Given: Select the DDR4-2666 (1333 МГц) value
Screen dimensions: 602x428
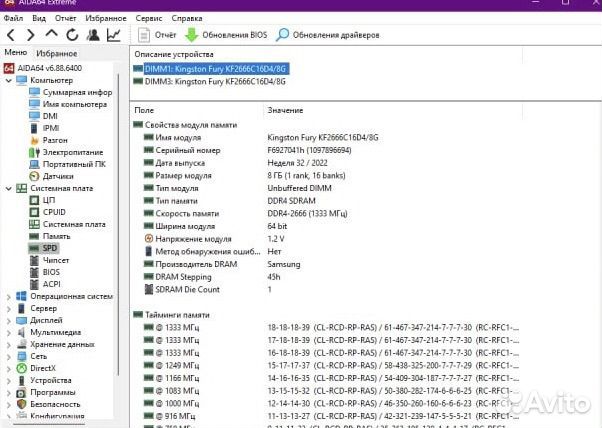Looking at the screenshot, I should tap(307, 213).
